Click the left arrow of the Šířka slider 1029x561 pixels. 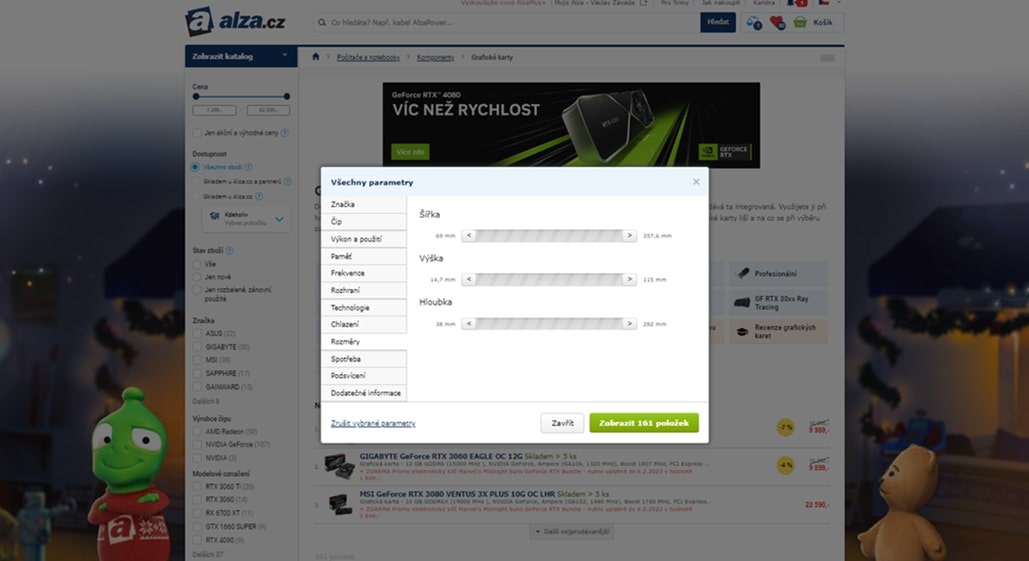pyautogui.click(x=469, y=236)
